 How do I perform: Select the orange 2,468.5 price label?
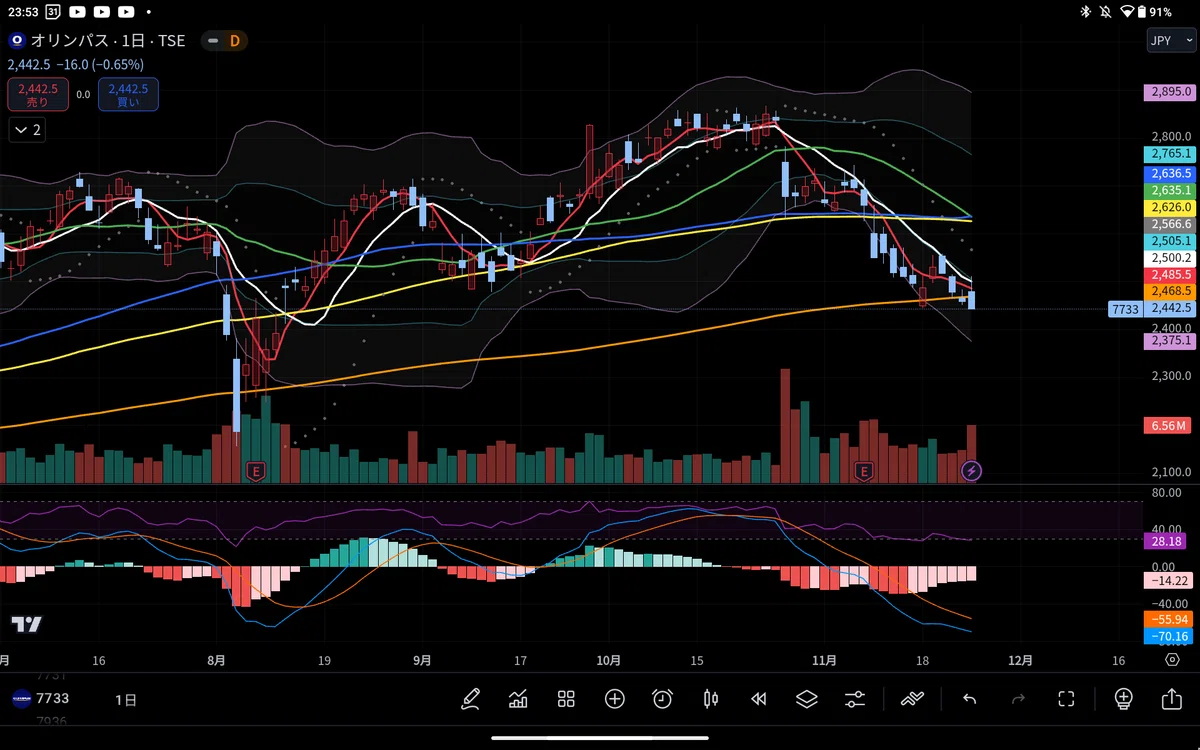click(1170, 290)
